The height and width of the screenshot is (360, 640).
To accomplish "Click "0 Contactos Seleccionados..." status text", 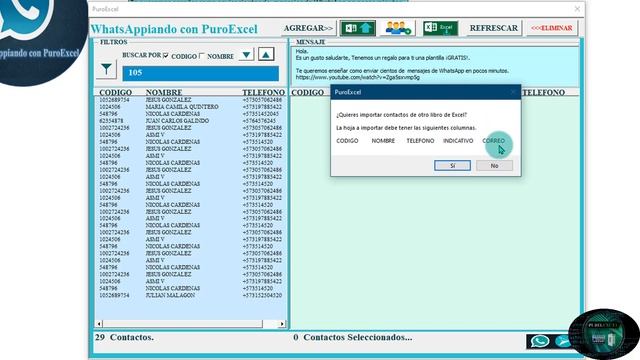I will click(x=353, y=338).
